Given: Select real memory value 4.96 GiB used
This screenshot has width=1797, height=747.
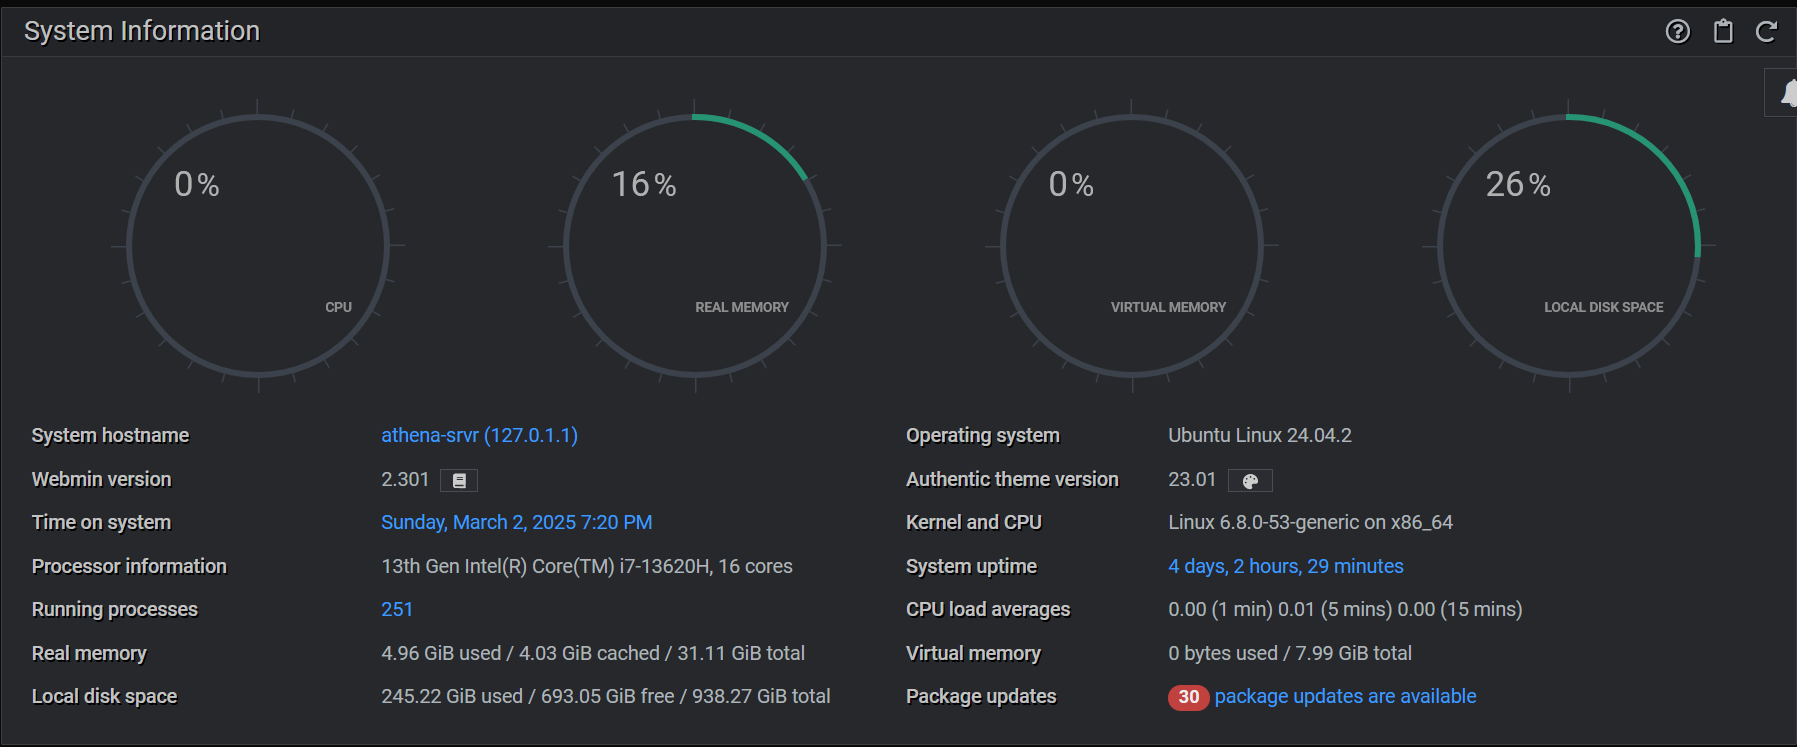Looking at the screenshot, I should click(593, 653).
